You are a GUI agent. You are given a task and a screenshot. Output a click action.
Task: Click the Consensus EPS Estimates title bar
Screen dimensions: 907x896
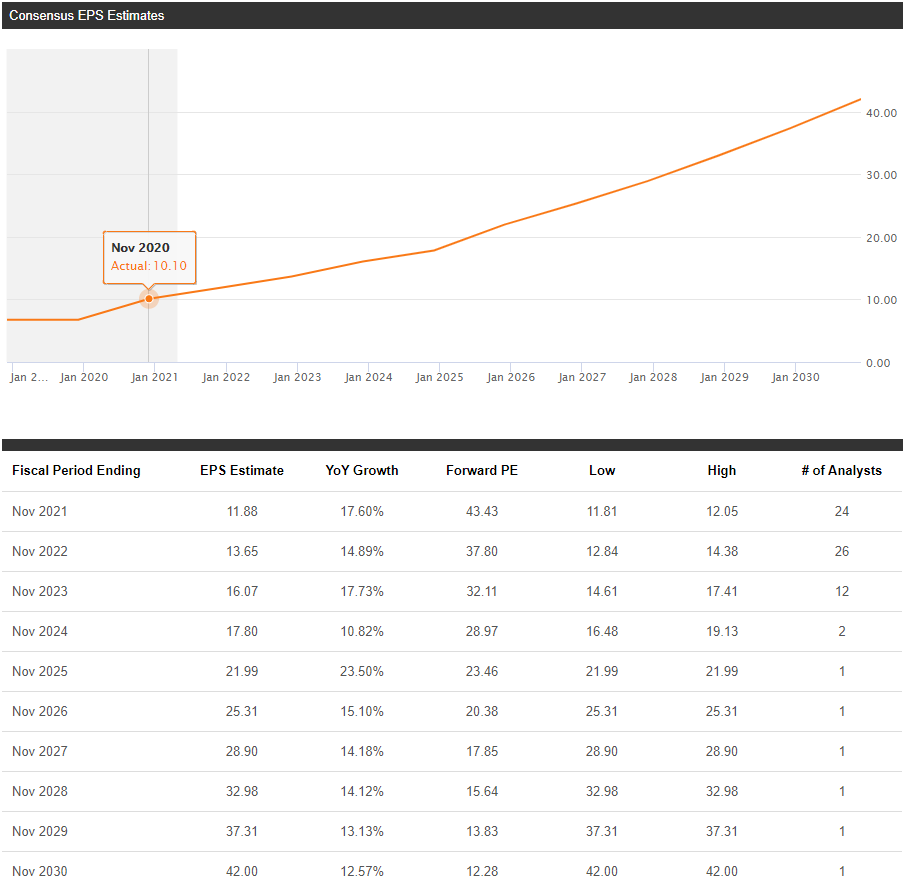pyautogui.click(x=452, y=16)
